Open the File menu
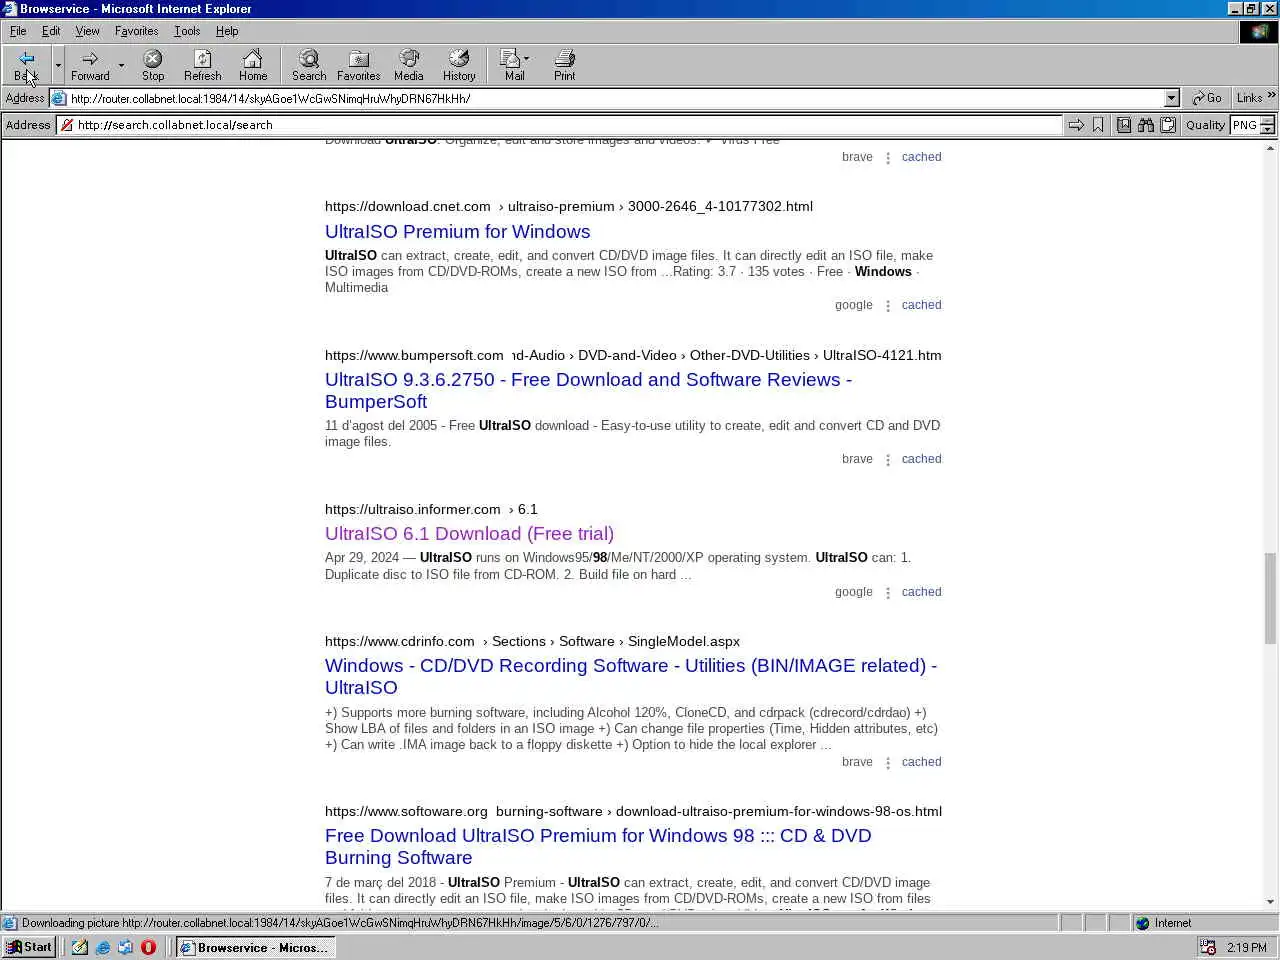The width and height of the screenshot is (1280, 960). (x=18, y=31)
